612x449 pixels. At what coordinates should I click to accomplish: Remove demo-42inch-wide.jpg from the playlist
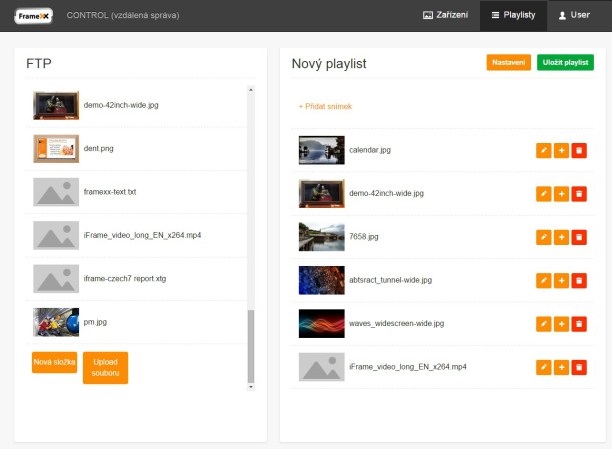click(579, 194)
